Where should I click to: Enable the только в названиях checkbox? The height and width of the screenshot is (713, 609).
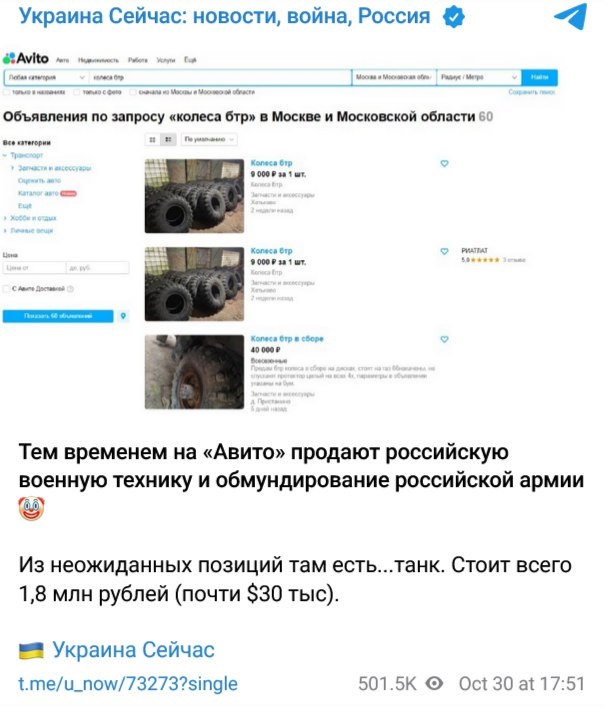click(x=6, y=92)
